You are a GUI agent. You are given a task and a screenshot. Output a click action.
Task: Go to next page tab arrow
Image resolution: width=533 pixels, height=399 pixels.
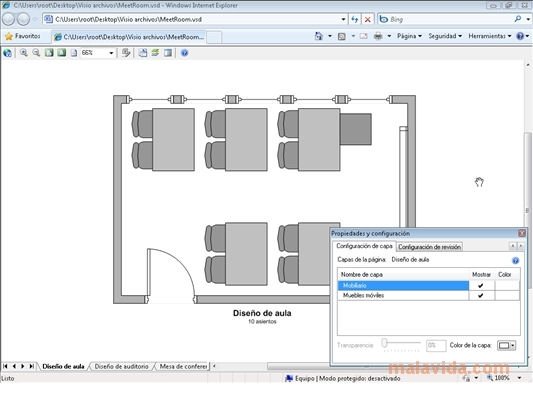click(x=22, y=366)
